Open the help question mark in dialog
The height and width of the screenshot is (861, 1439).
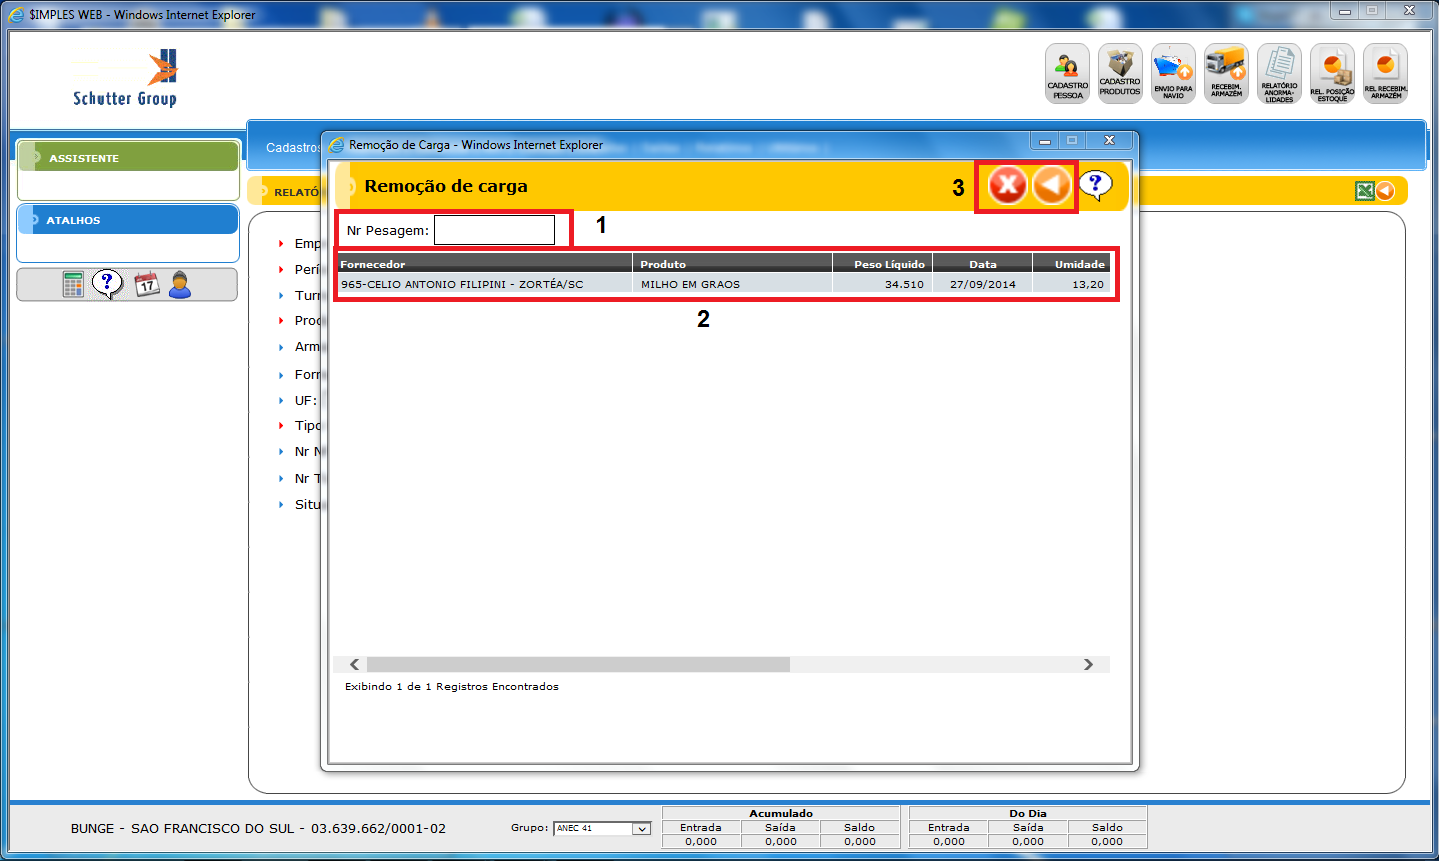coord(1095,185)
